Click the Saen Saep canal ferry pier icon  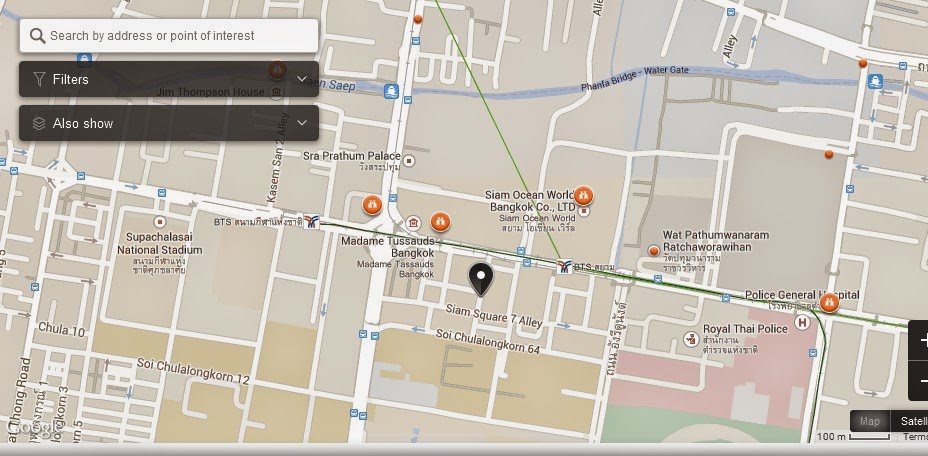coord(391,92)
